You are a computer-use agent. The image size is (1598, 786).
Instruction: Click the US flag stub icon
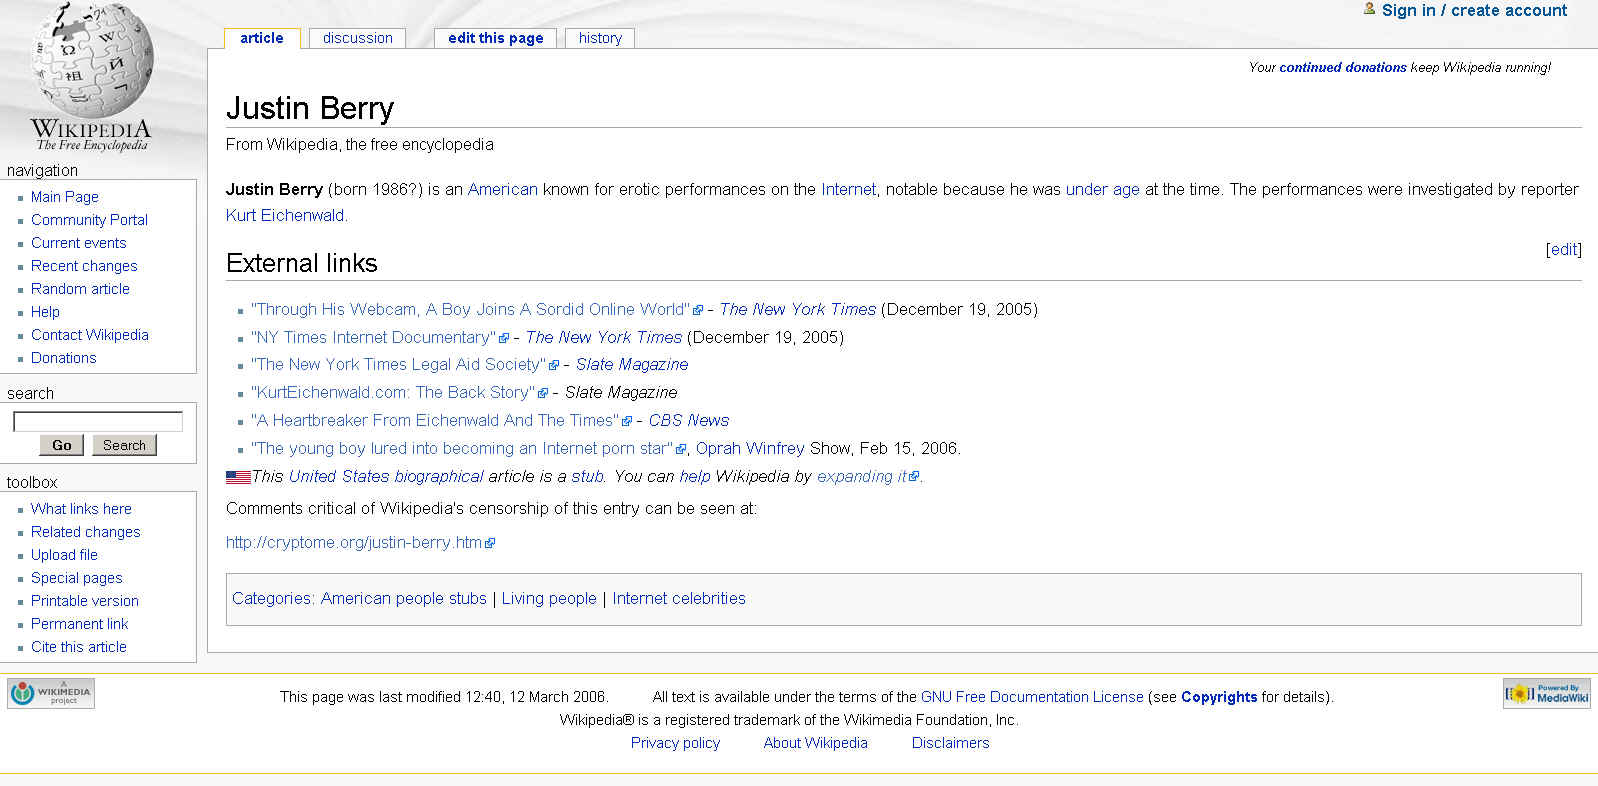click(x=238, y=477)
